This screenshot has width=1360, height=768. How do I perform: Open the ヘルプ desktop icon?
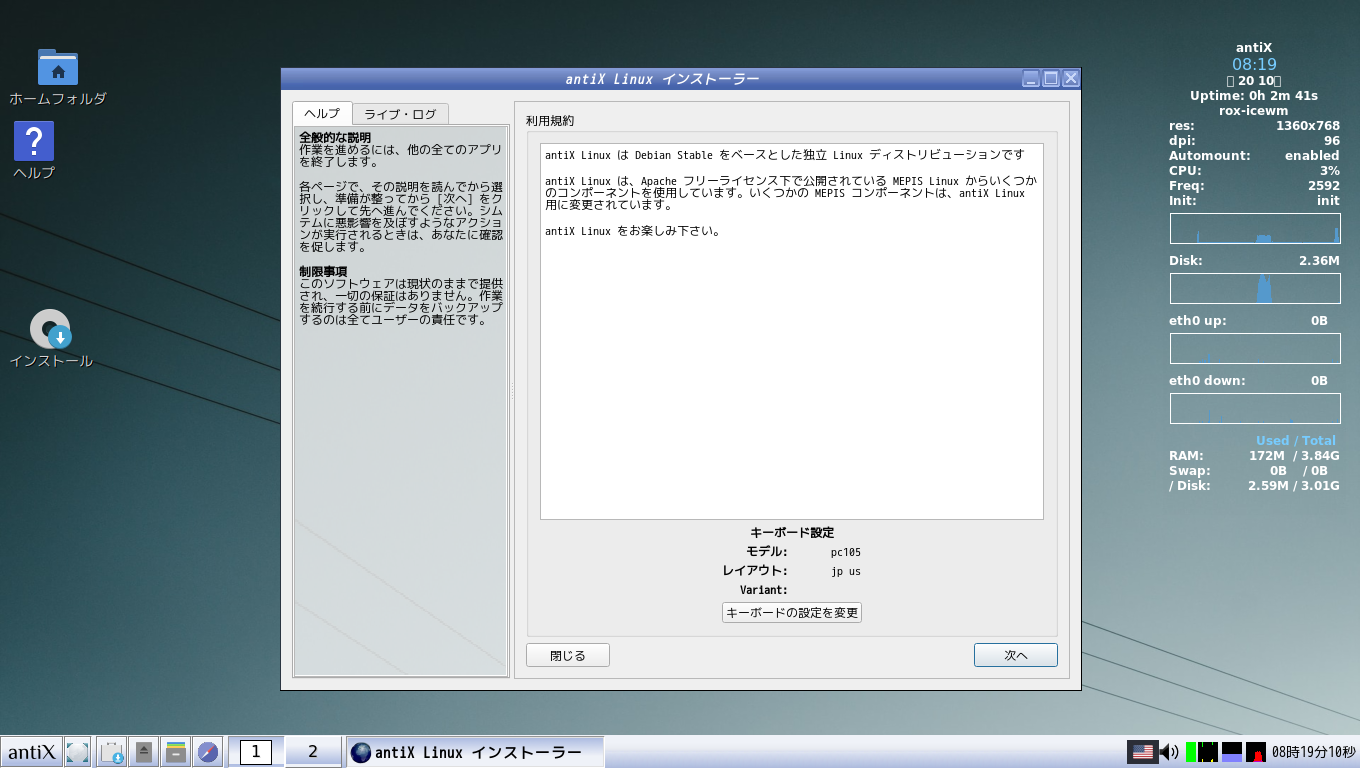tap(34, 150)
